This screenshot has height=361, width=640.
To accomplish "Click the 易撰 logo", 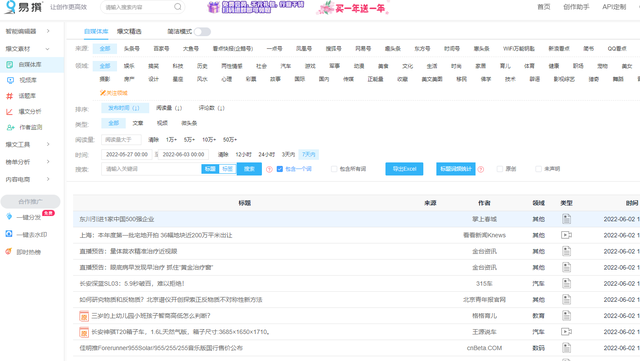I will 23,7.
